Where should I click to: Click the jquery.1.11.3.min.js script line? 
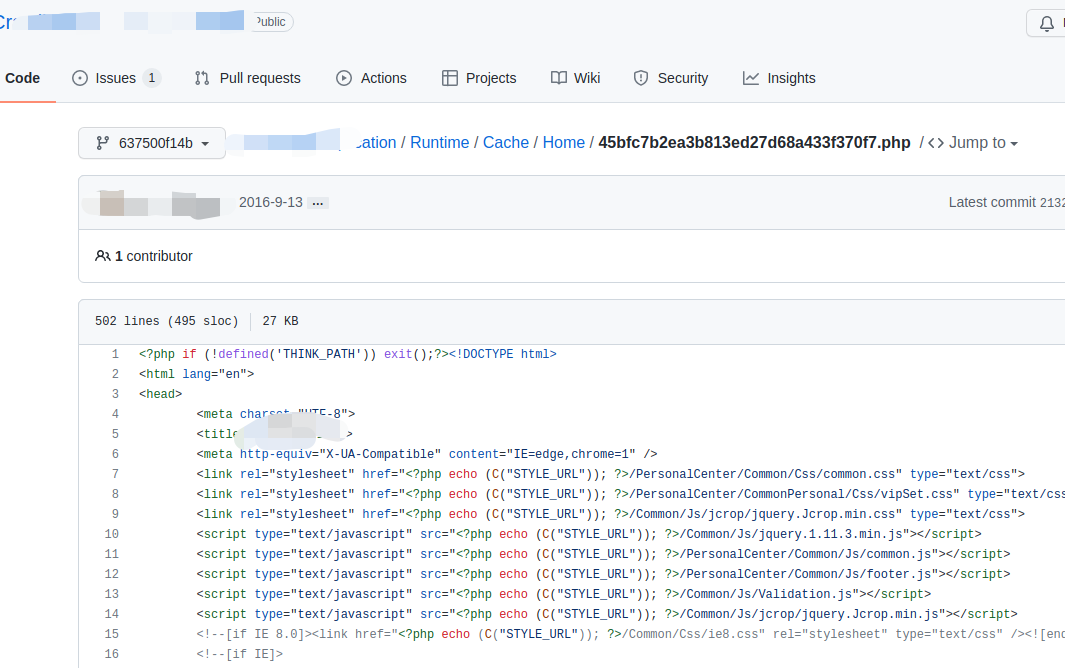coord(589,534)
